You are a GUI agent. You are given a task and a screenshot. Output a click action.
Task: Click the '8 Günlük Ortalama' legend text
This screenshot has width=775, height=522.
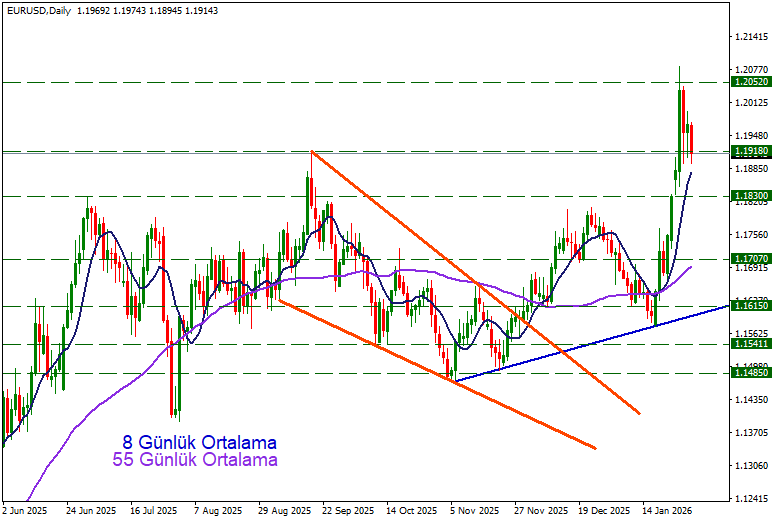click(x=199, y=442)
